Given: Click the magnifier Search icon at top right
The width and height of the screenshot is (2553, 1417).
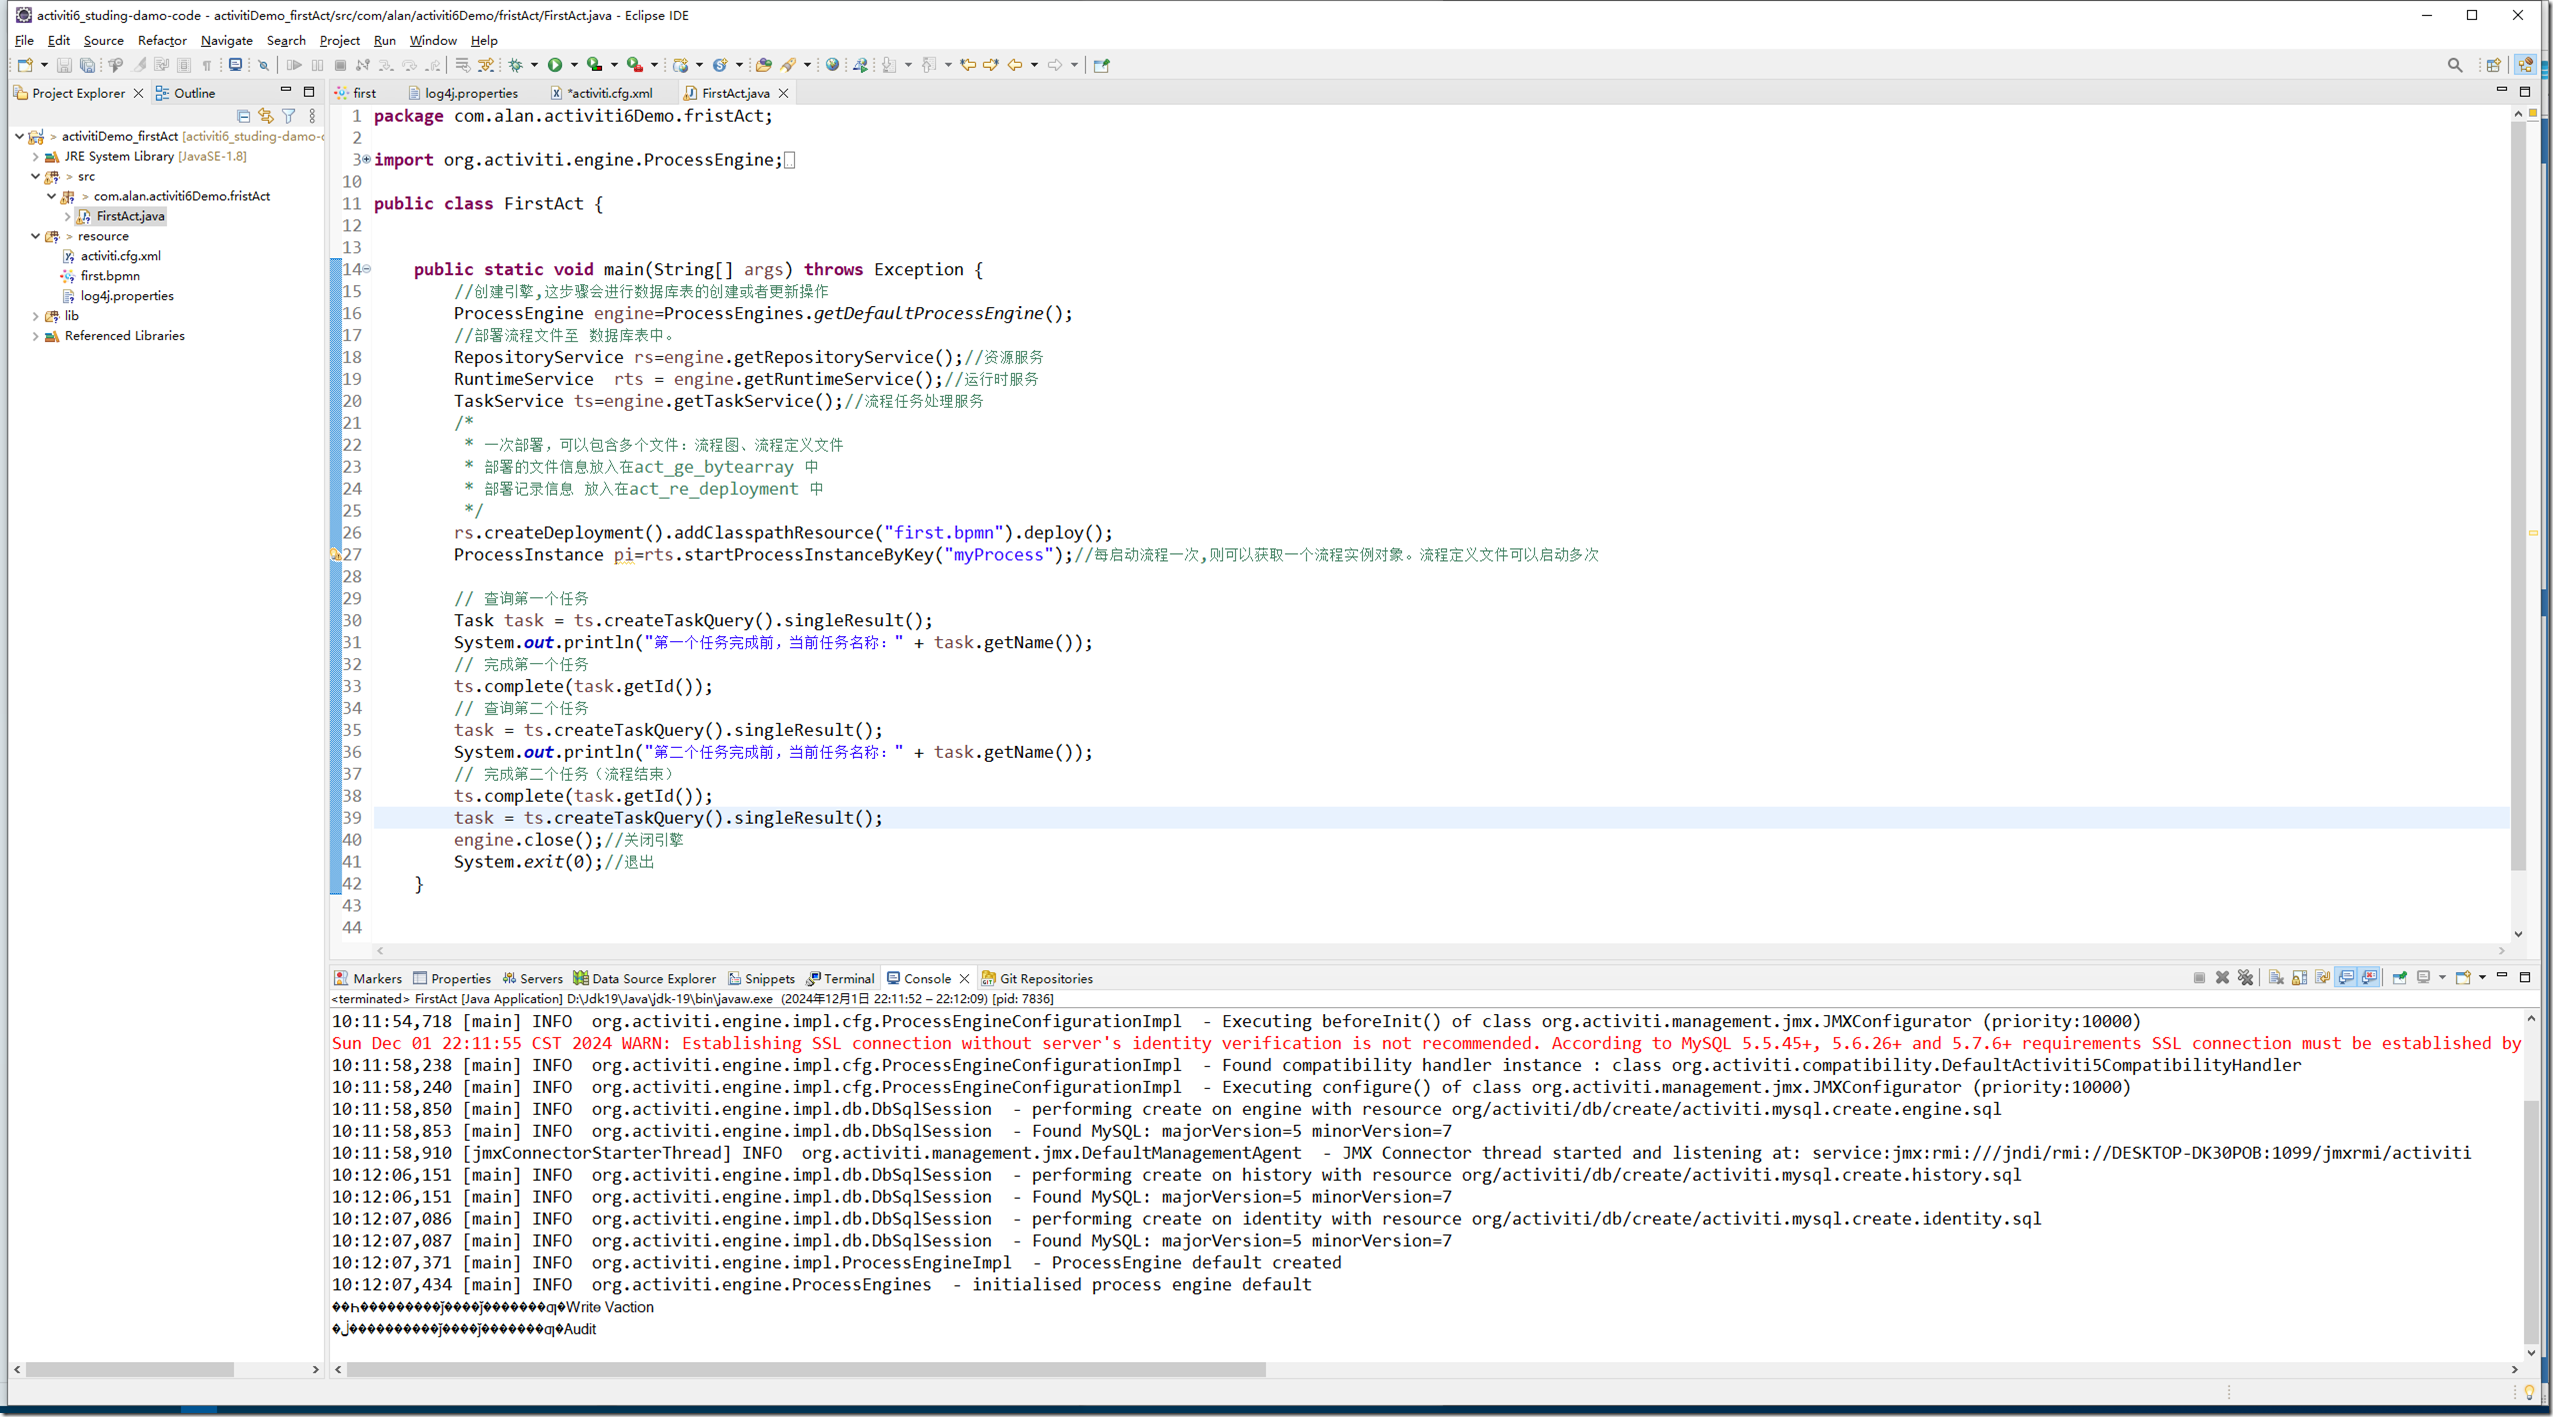Looking at the screenshot, I should (x=2455, y=65).
